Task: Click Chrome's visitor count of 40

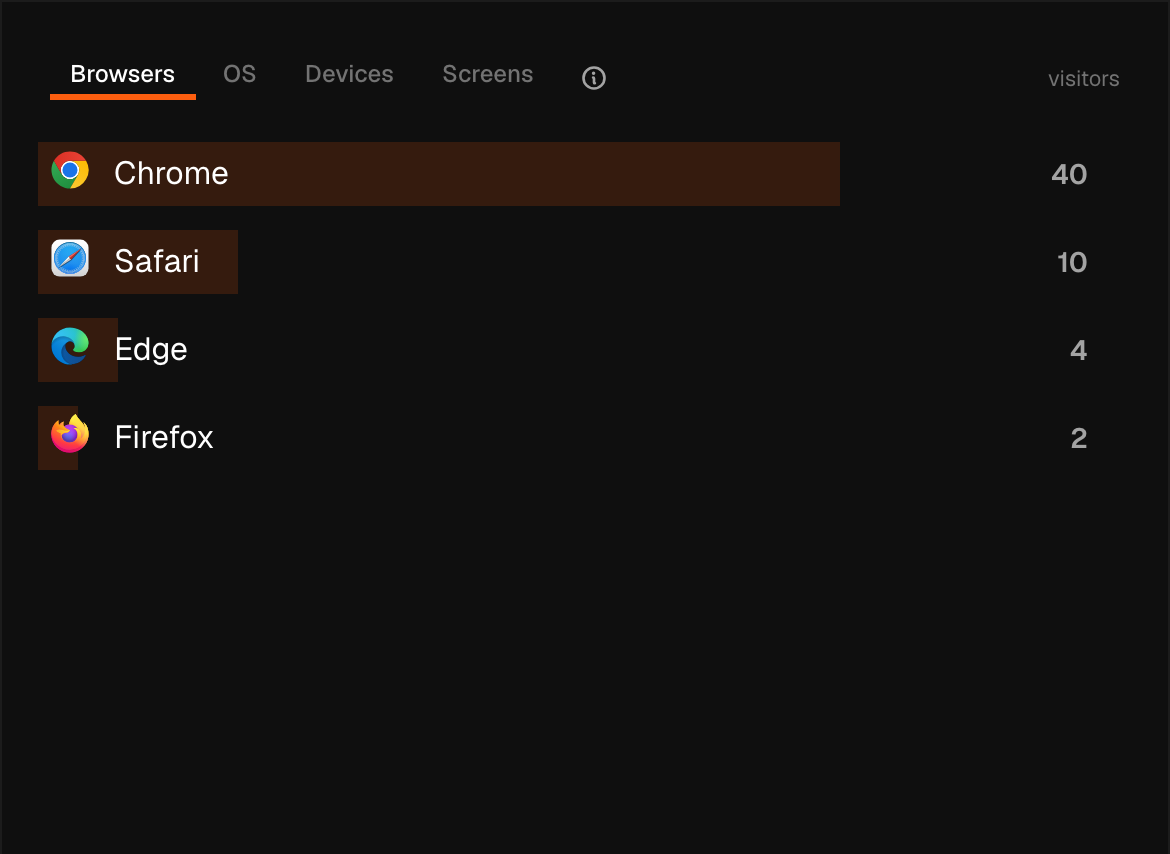Action: (x=1069, y=175)
